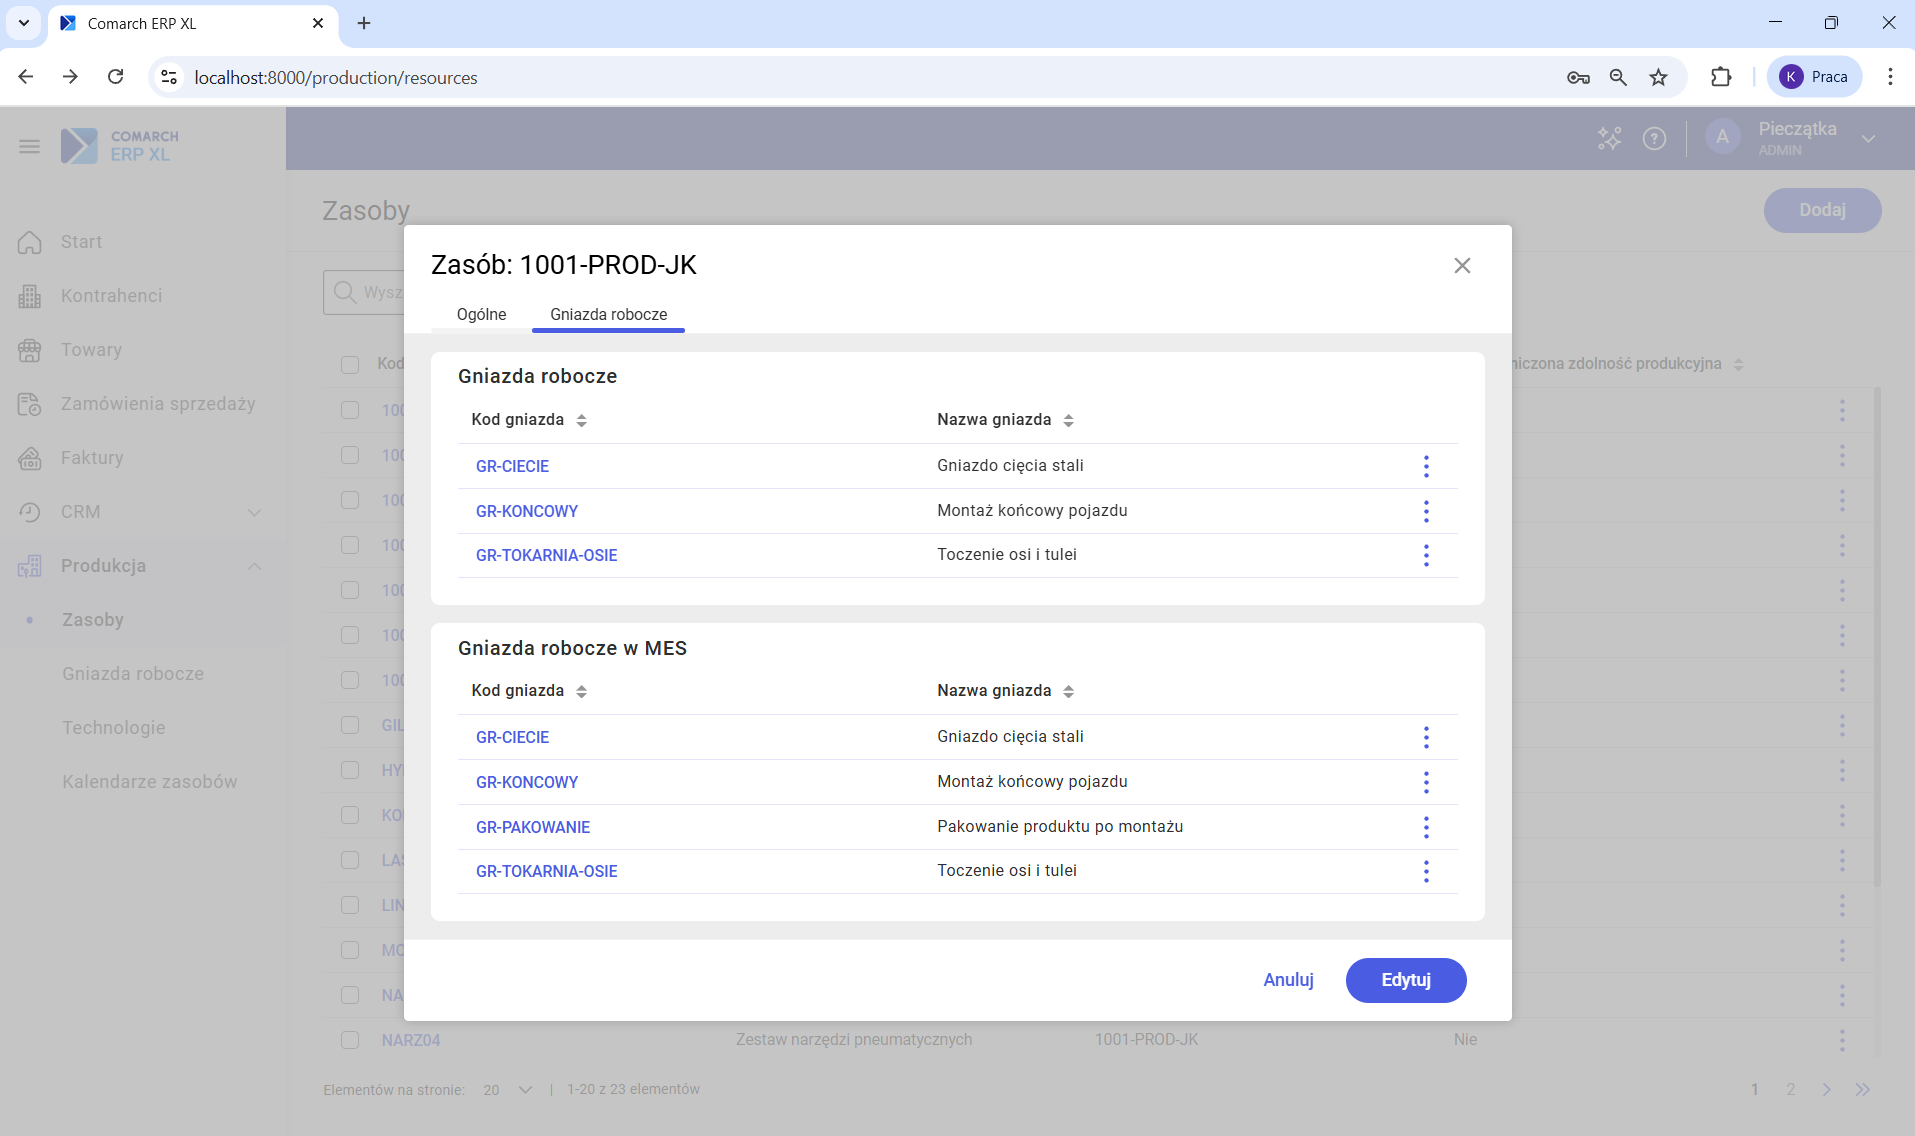Go to Start in the sidebar
Viewport: 1915px width, 1136px height.
[81, 242]
